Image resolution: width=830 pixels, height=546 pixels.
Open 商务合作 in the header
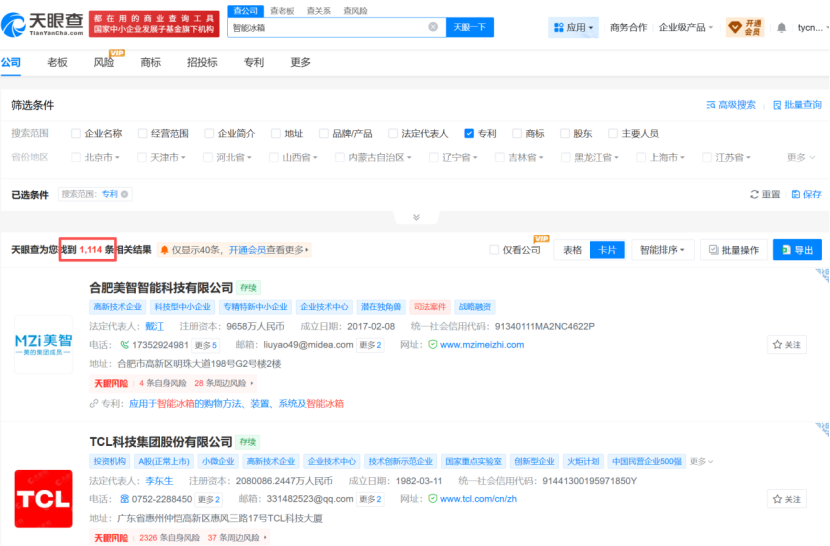click(x=628, y=28)
